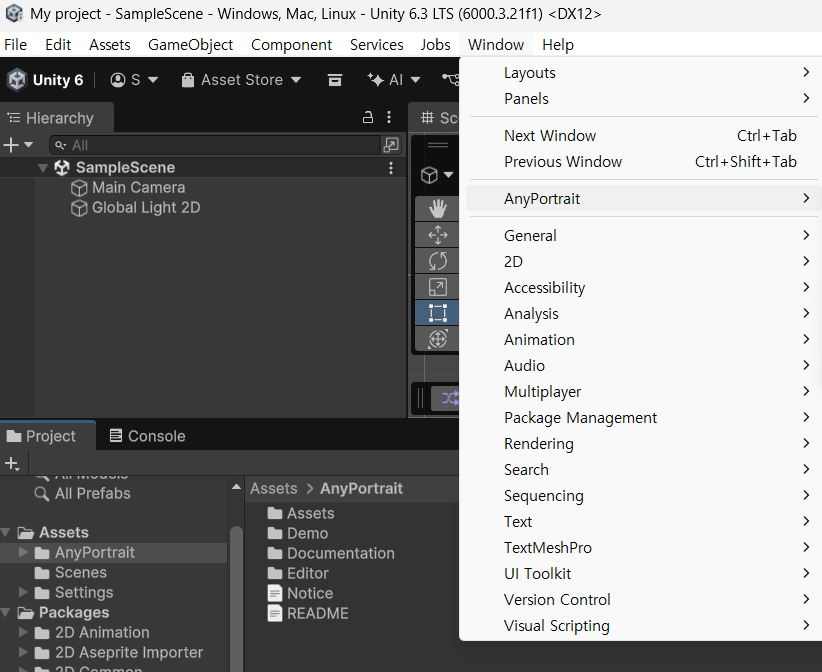The image size is (822, 672).
Task: Click the plus create button in Hierarchy
Action: coord(17,145)
